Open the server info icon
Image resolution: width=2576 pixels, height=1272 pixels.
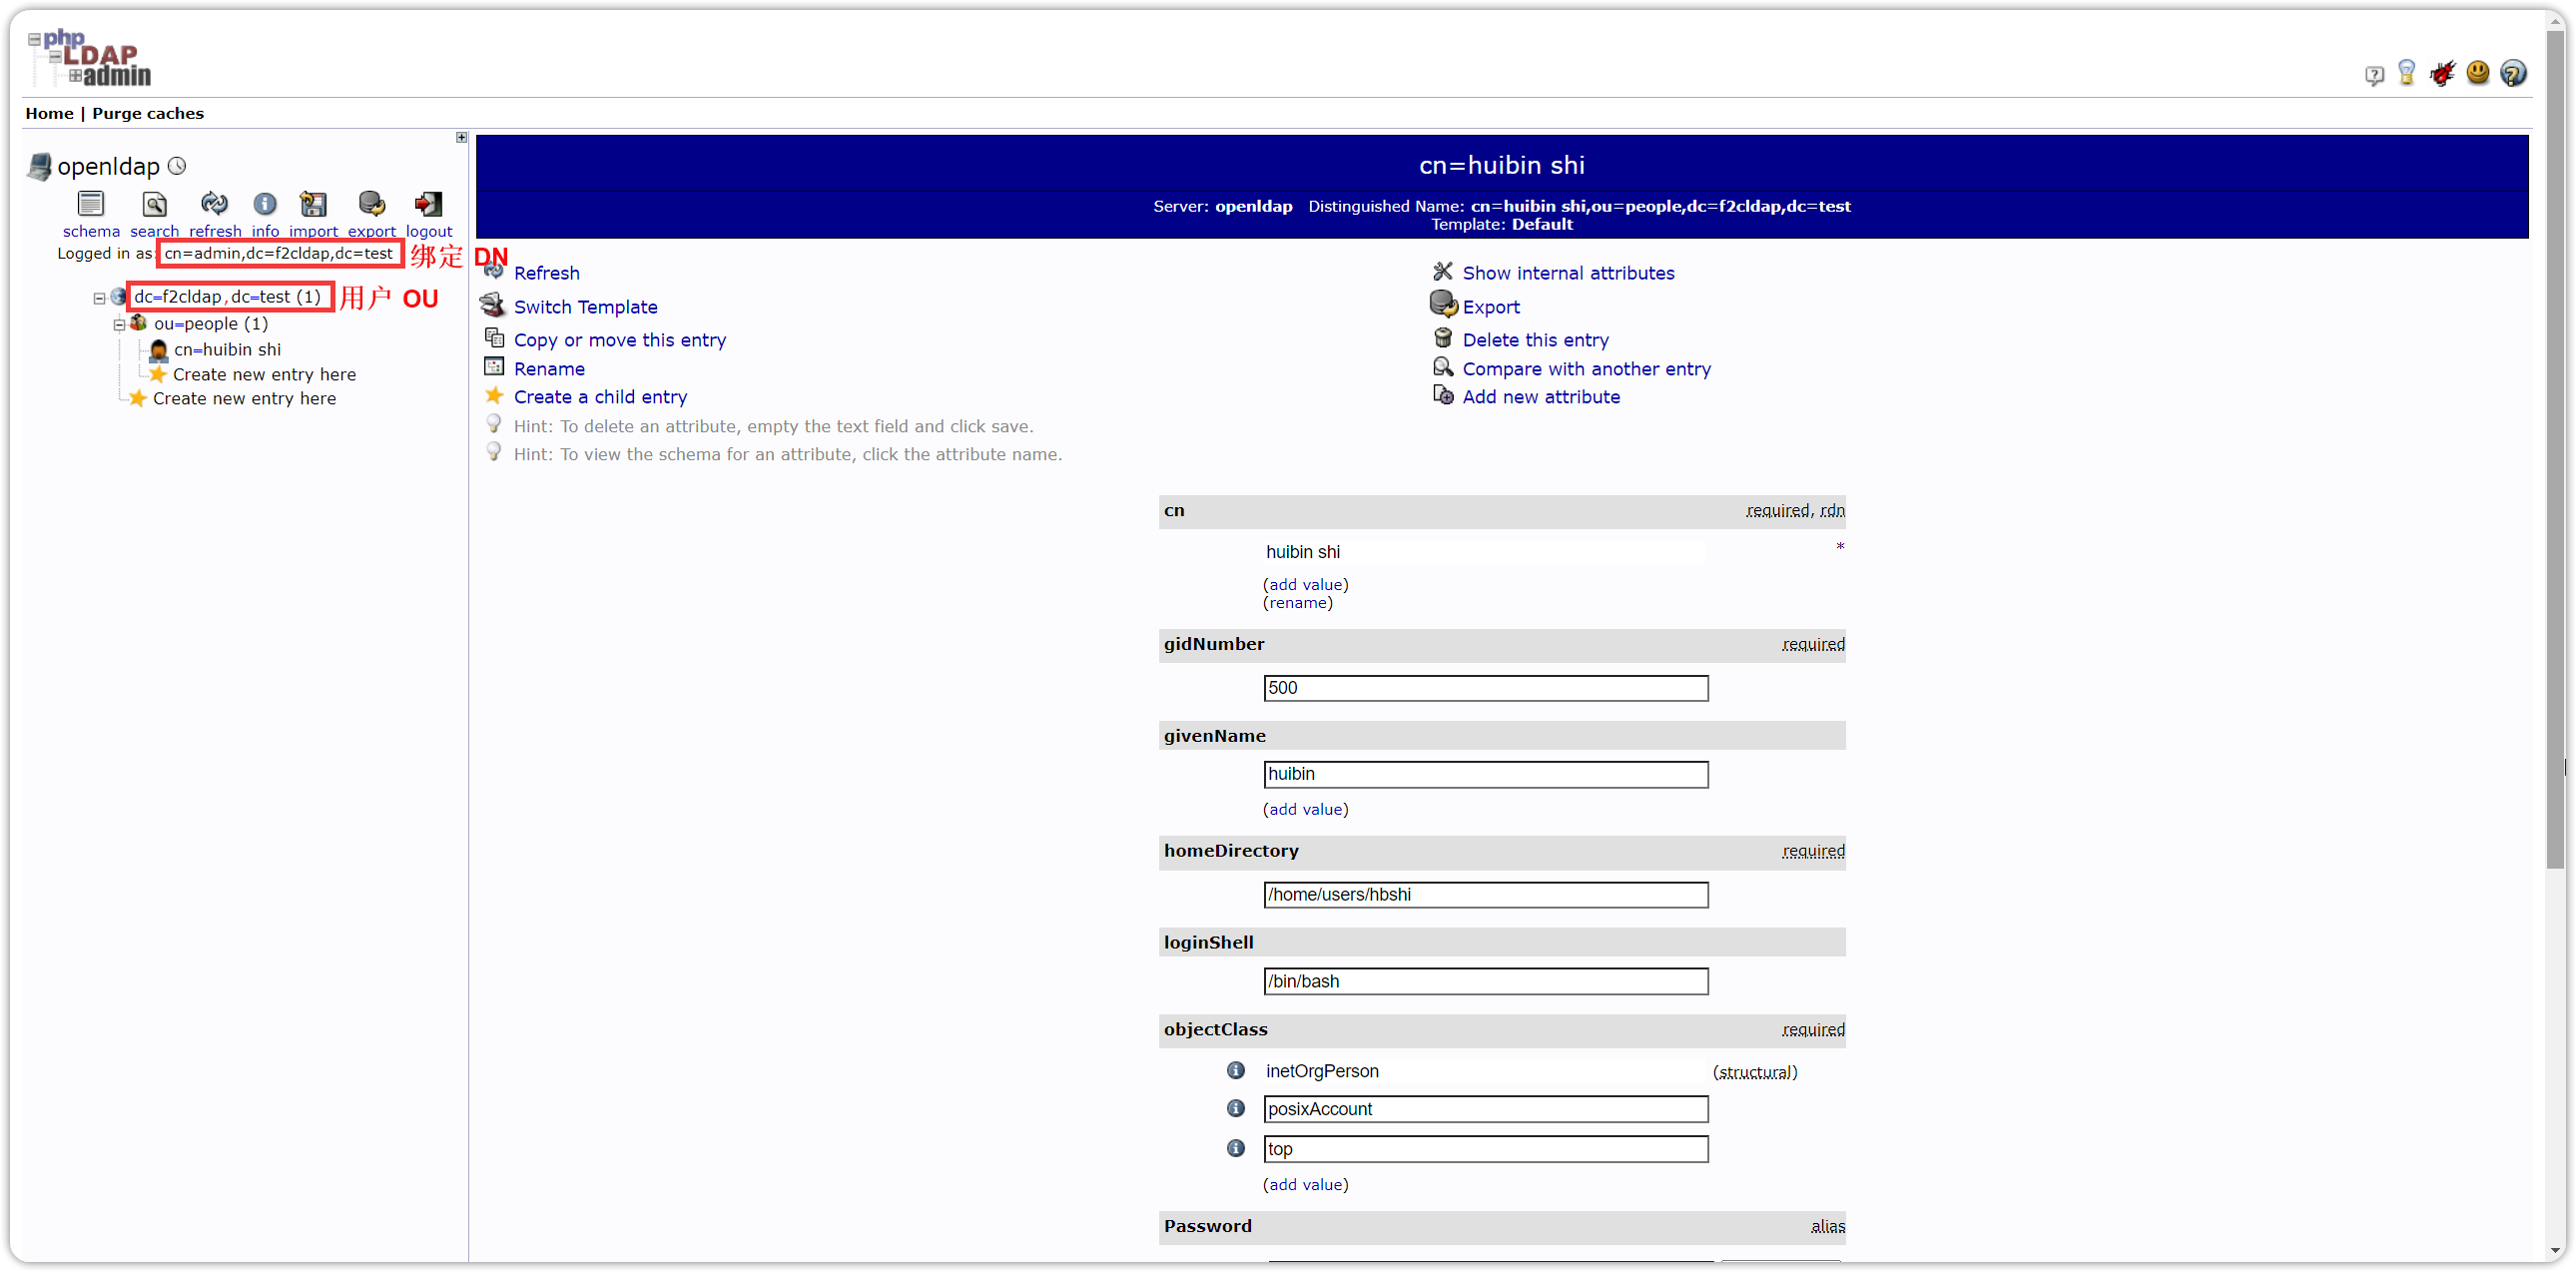[x=265, y=204]
